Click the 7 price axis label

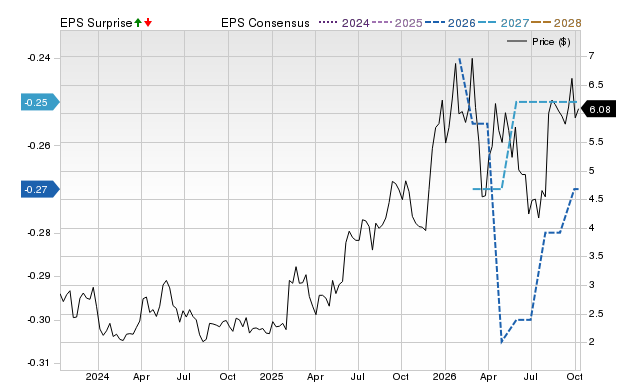591,56
